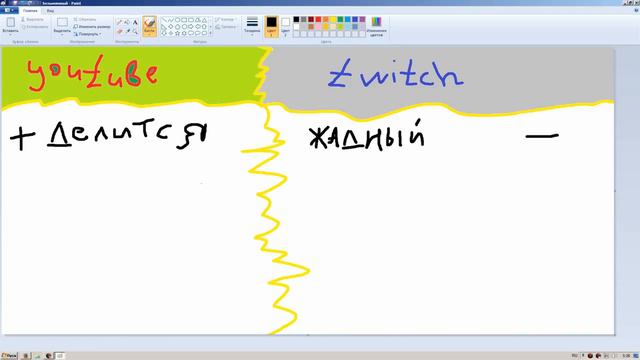Choose the Curve shape

[x=171, y=20]
